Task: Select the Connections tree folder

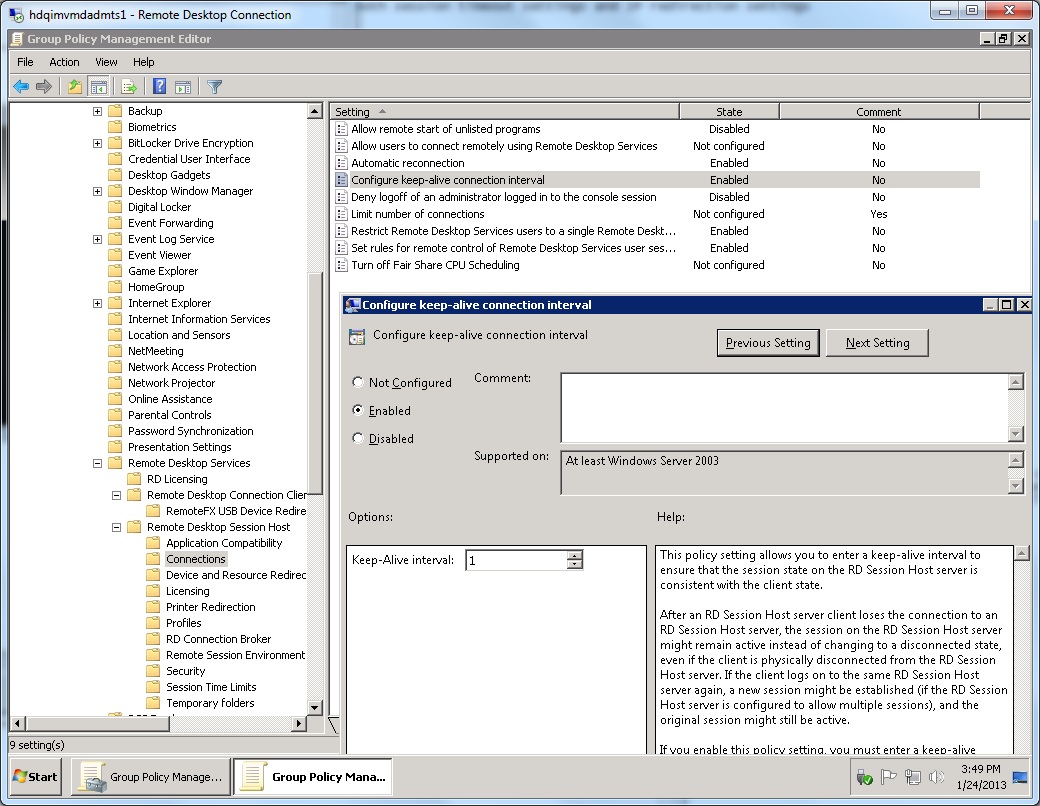Action: tap(196, 559)
